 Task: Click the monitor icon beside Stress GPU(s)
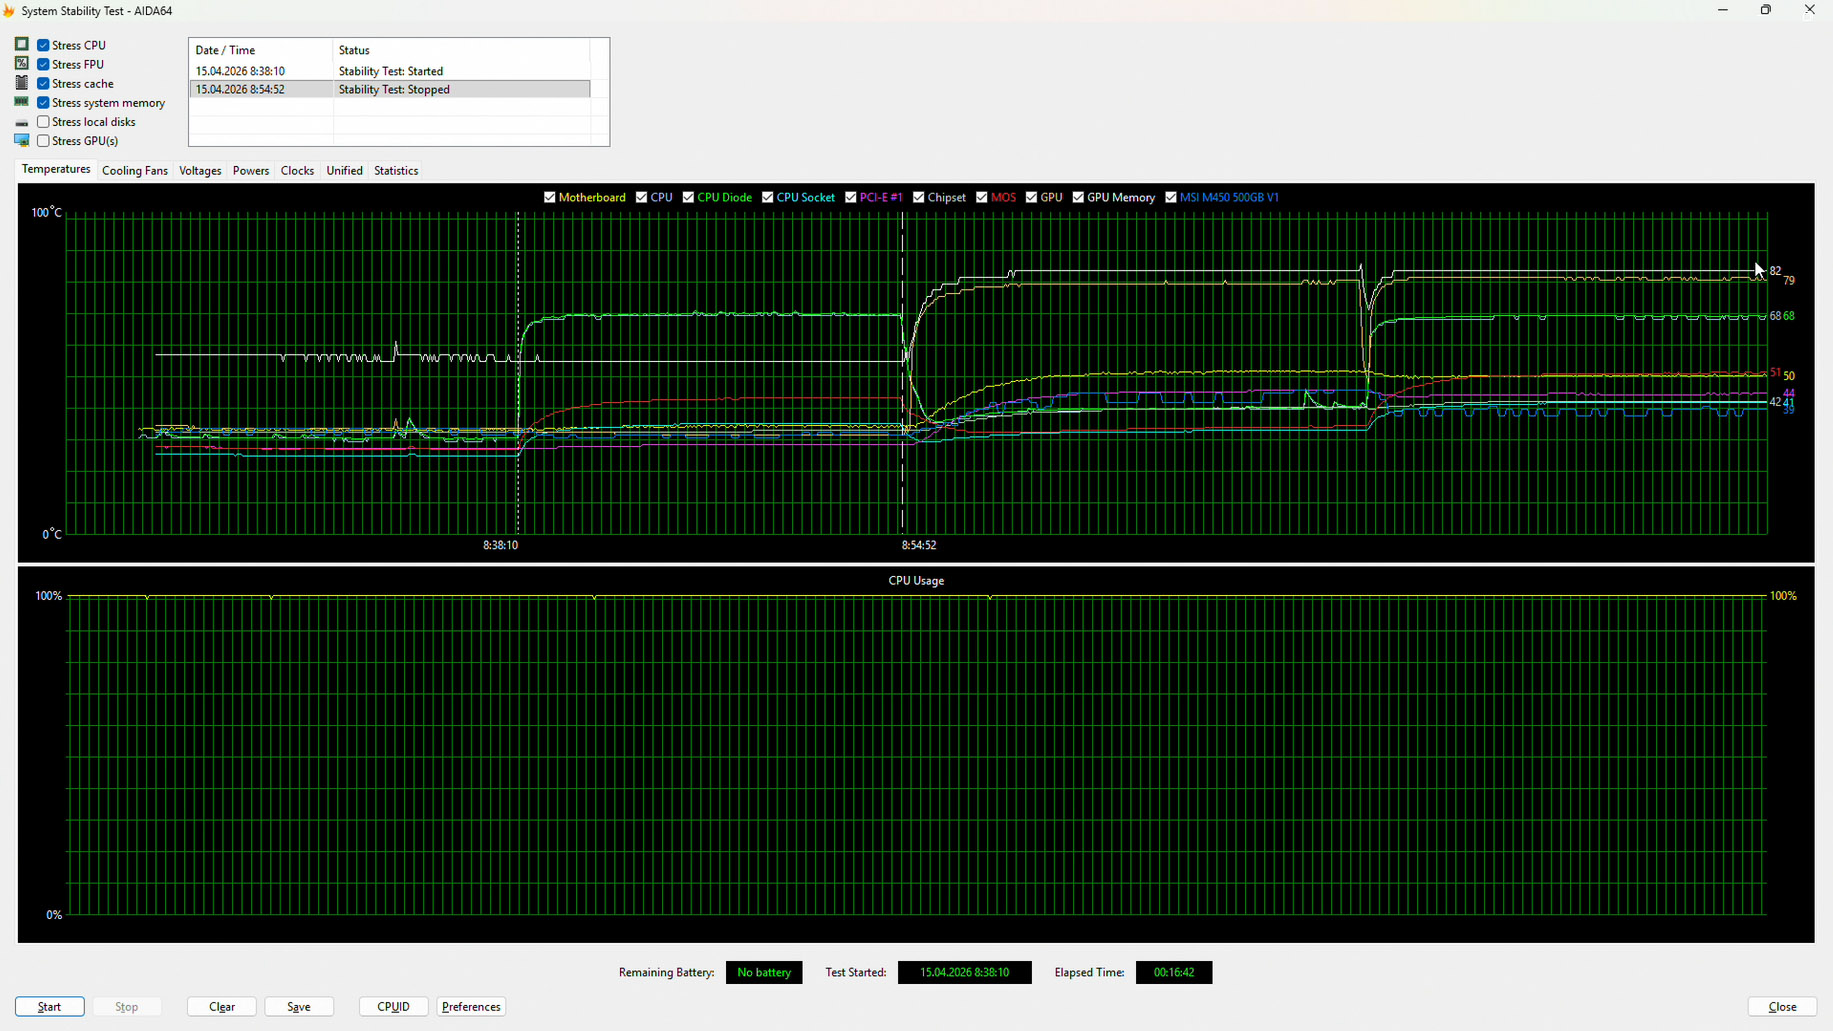pyautogui.click(x=21, y=141)
